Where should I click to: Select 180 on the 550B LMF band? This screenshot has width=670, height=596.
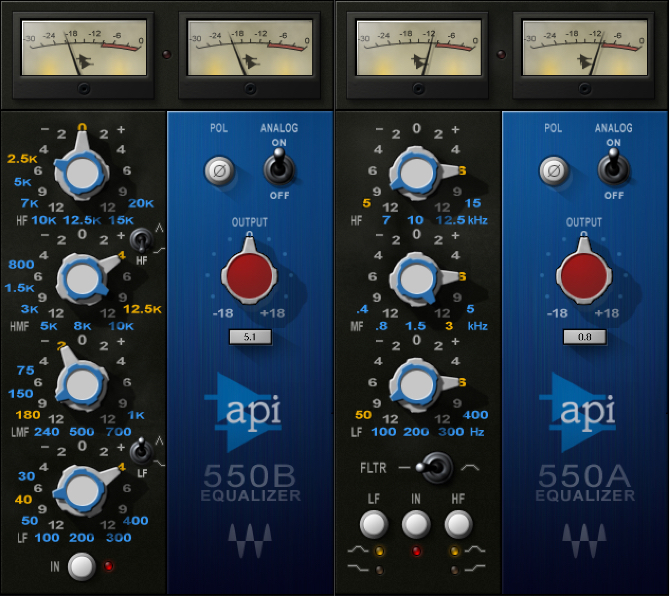click(28, 415)
